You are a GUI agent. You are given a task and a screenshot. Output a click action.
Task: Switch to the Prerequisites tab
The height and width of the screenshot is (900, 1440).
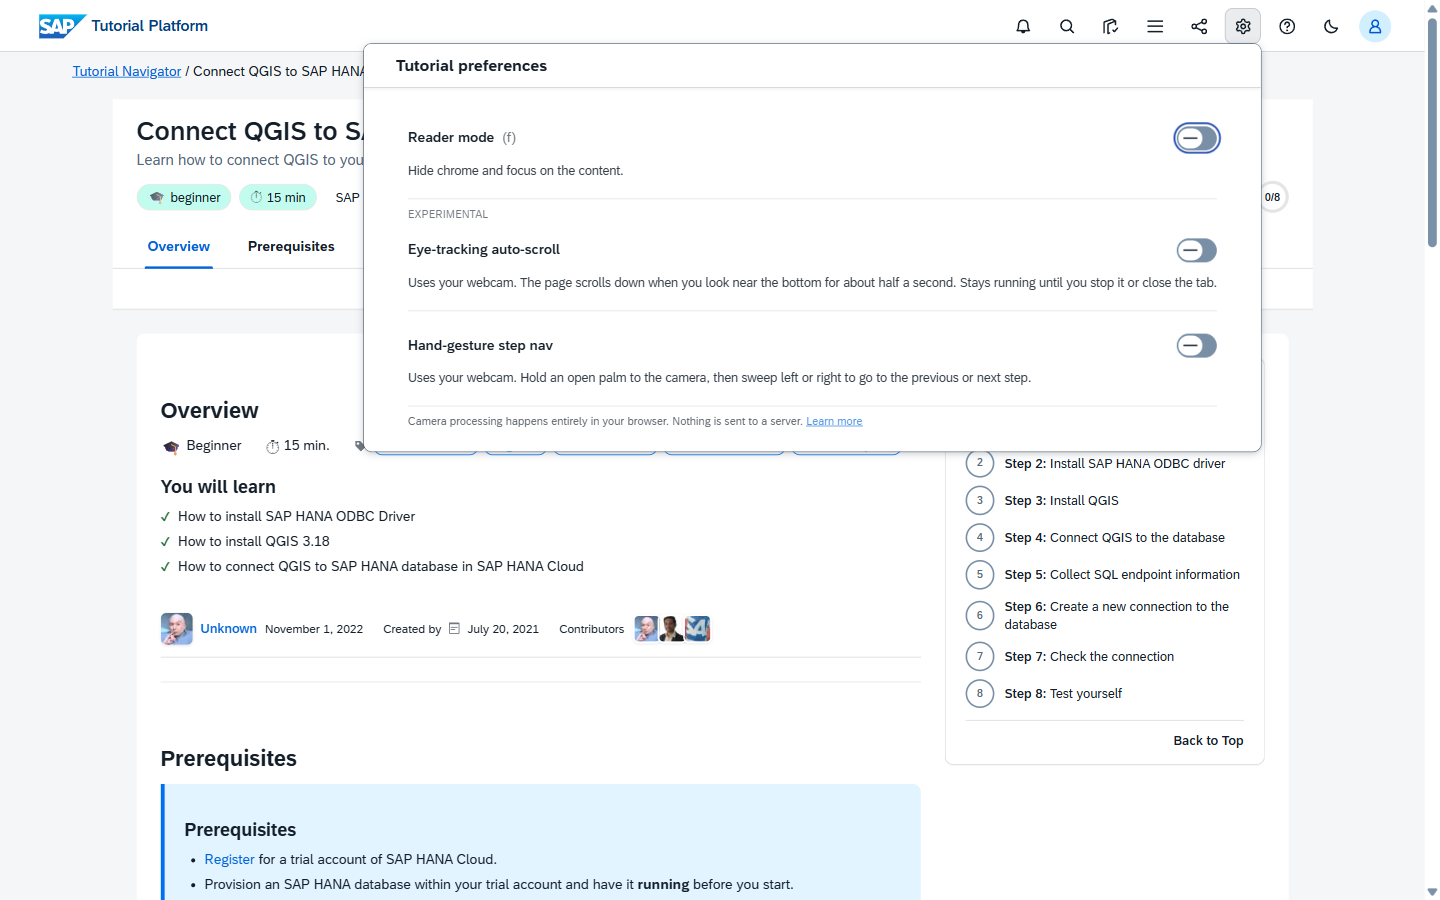[291, 247]
